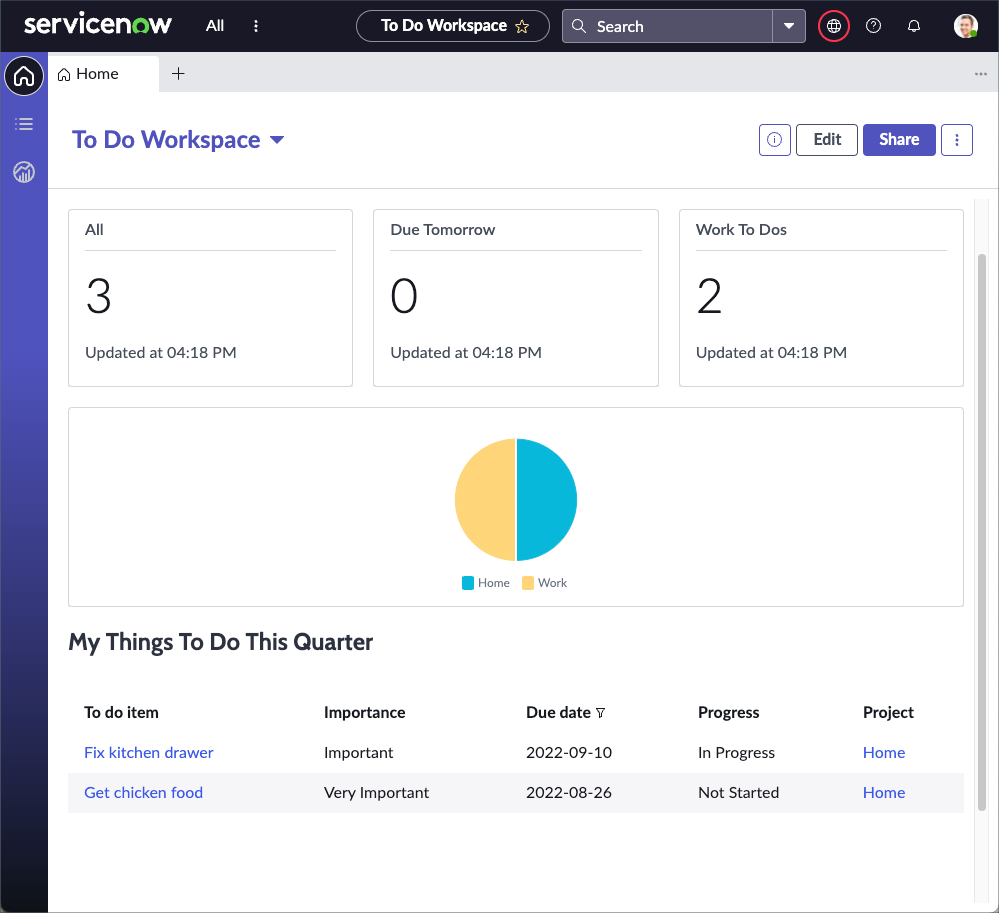Viewport: 999px width, 913px height.
Task: Unfavorite To Do Workspace via the star
Action: (523, 27)
